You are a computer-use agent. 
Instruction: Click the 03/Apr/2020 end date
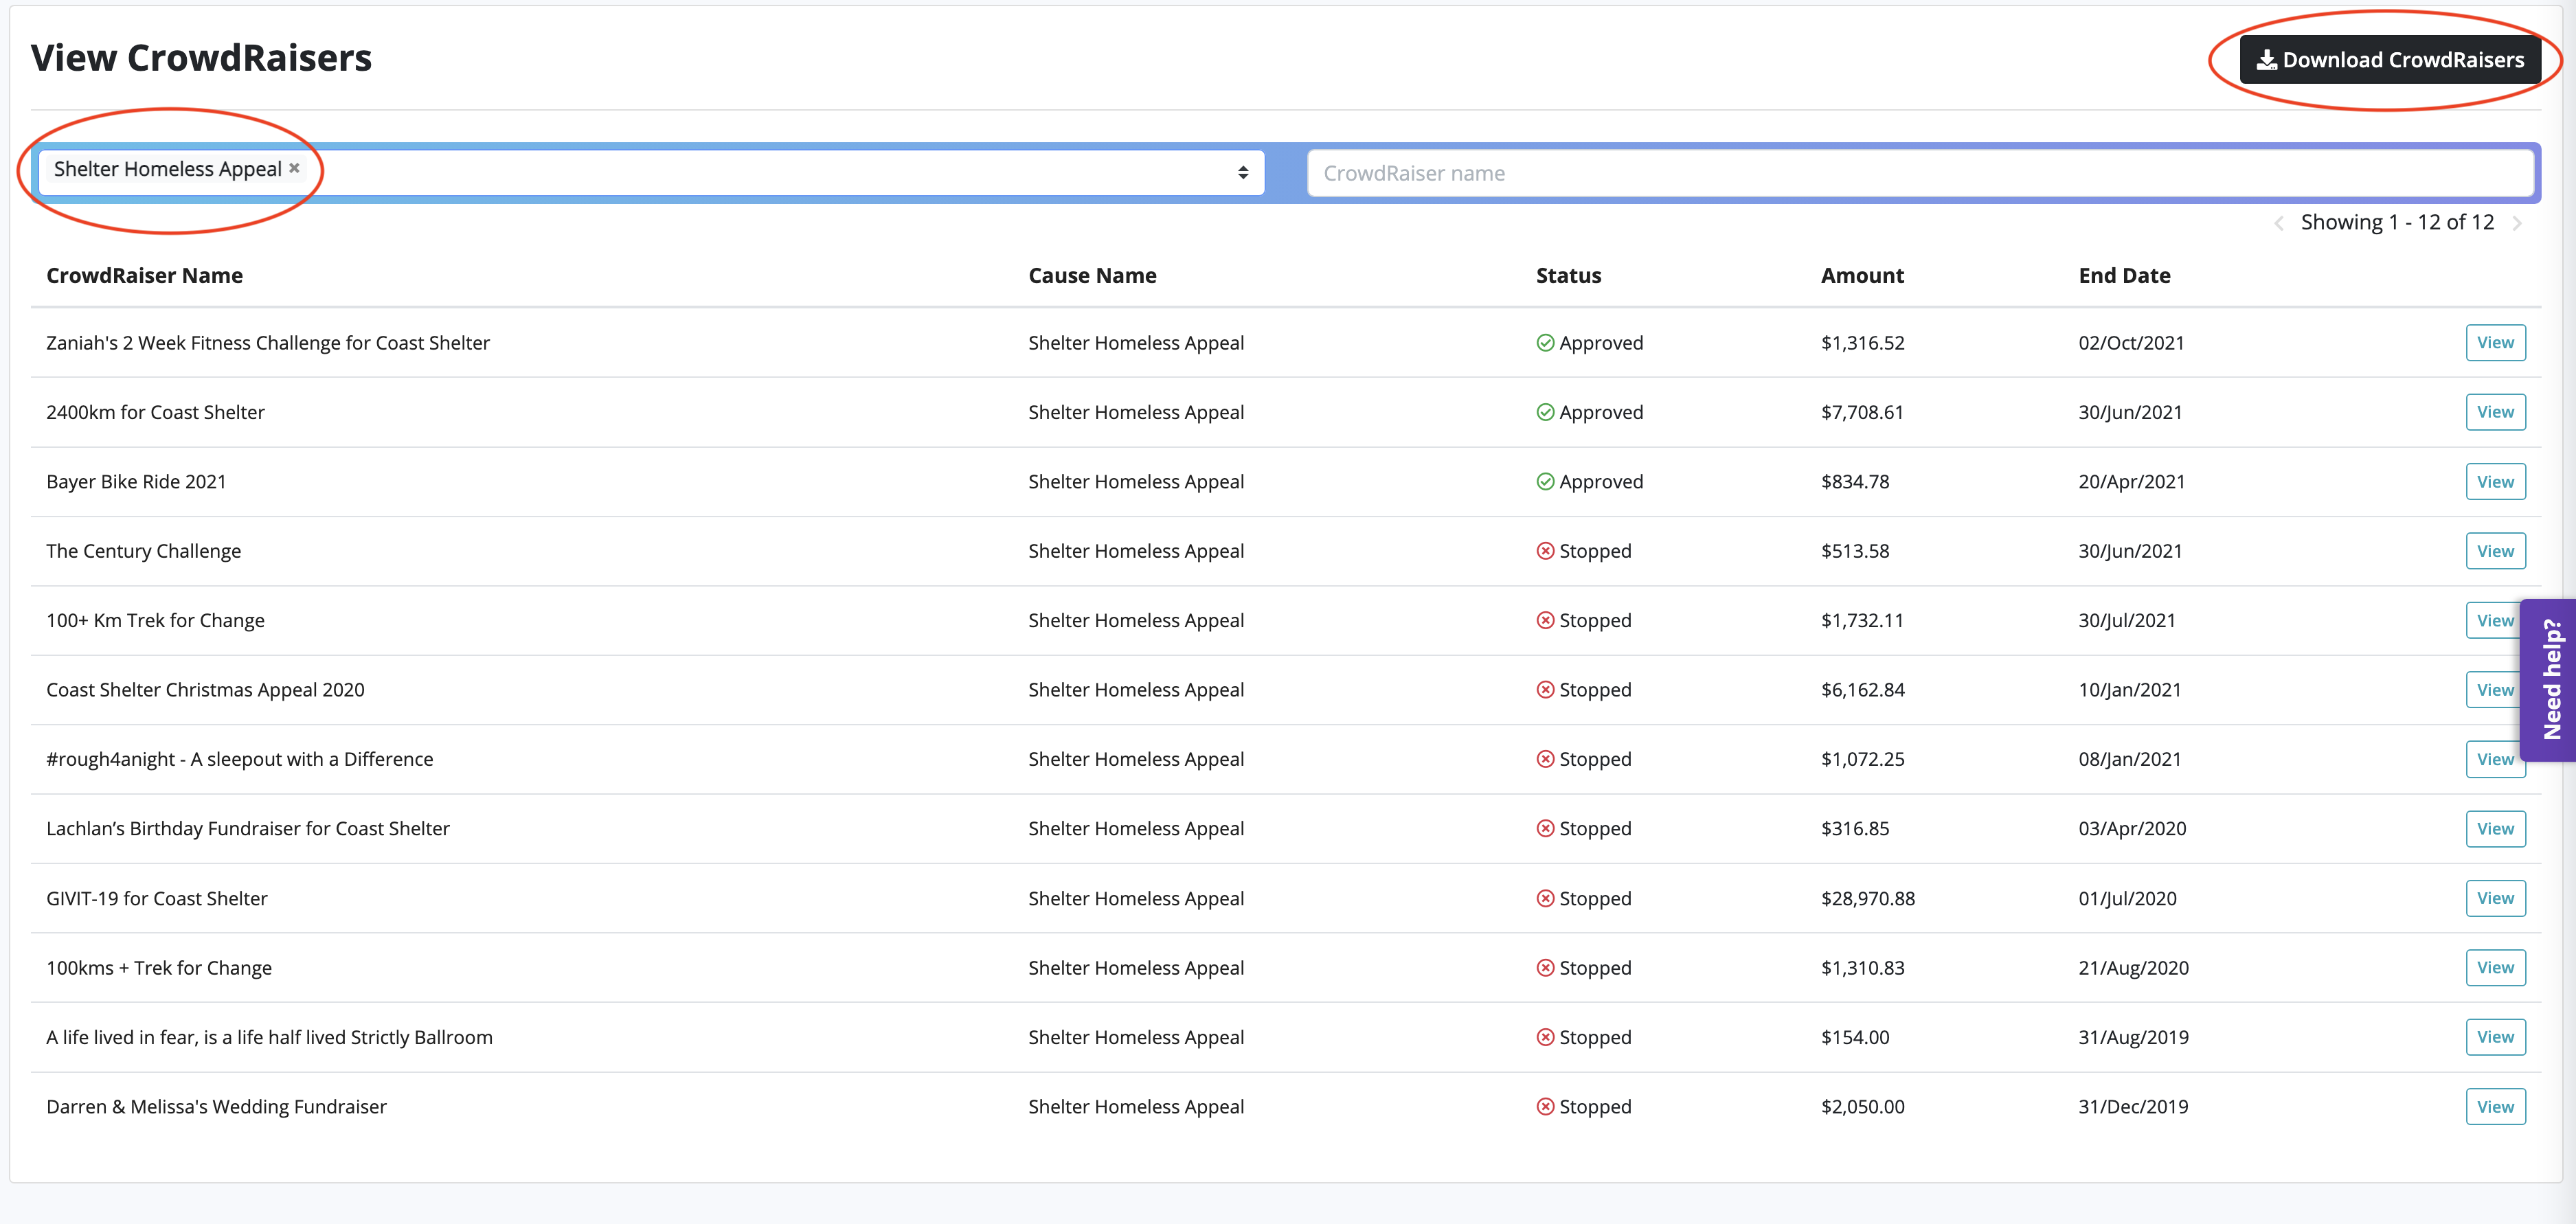[x=2132, y=829]
